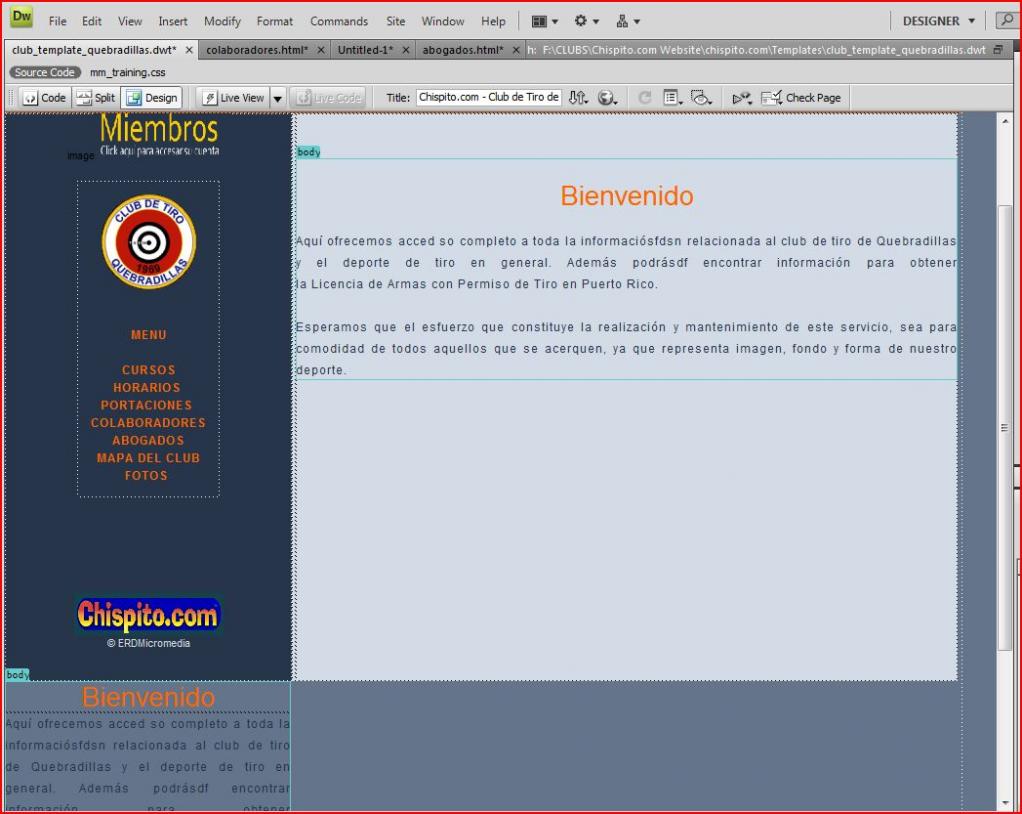
Task: Click the Check Page button
Action: [x=801, y=98]
